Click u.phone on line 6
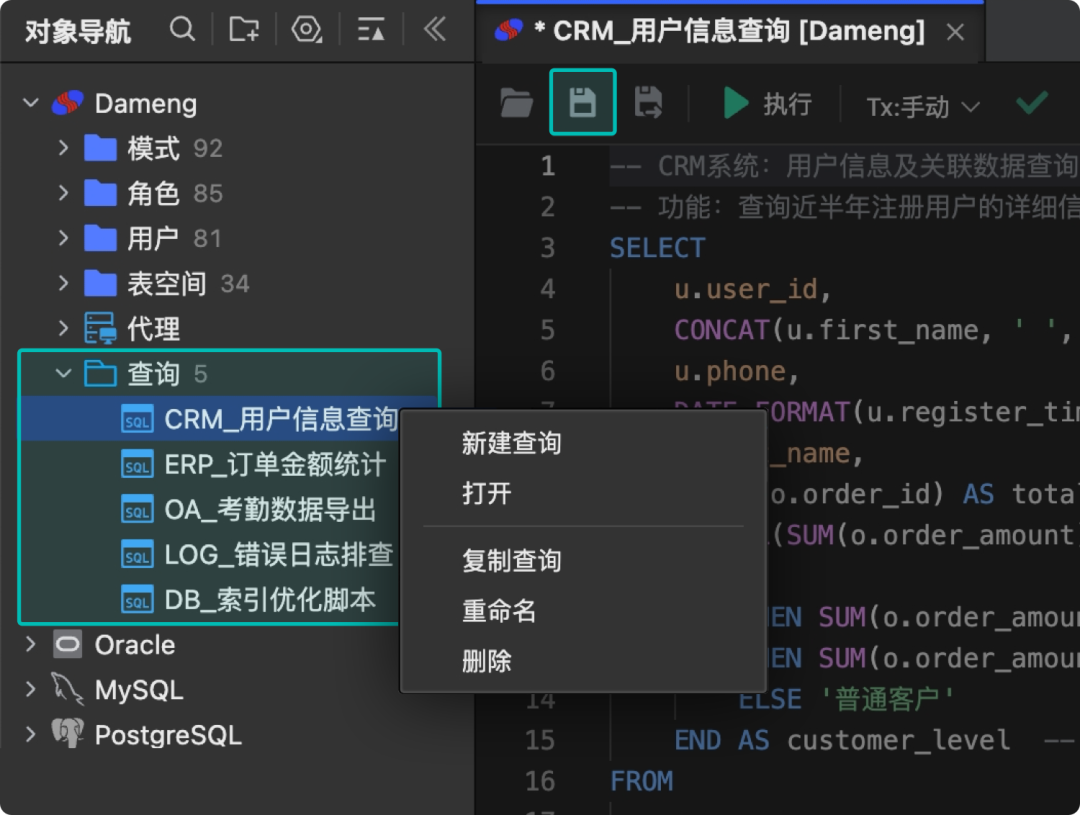The width and height of the screenshot is (1080, 815). 730,371
